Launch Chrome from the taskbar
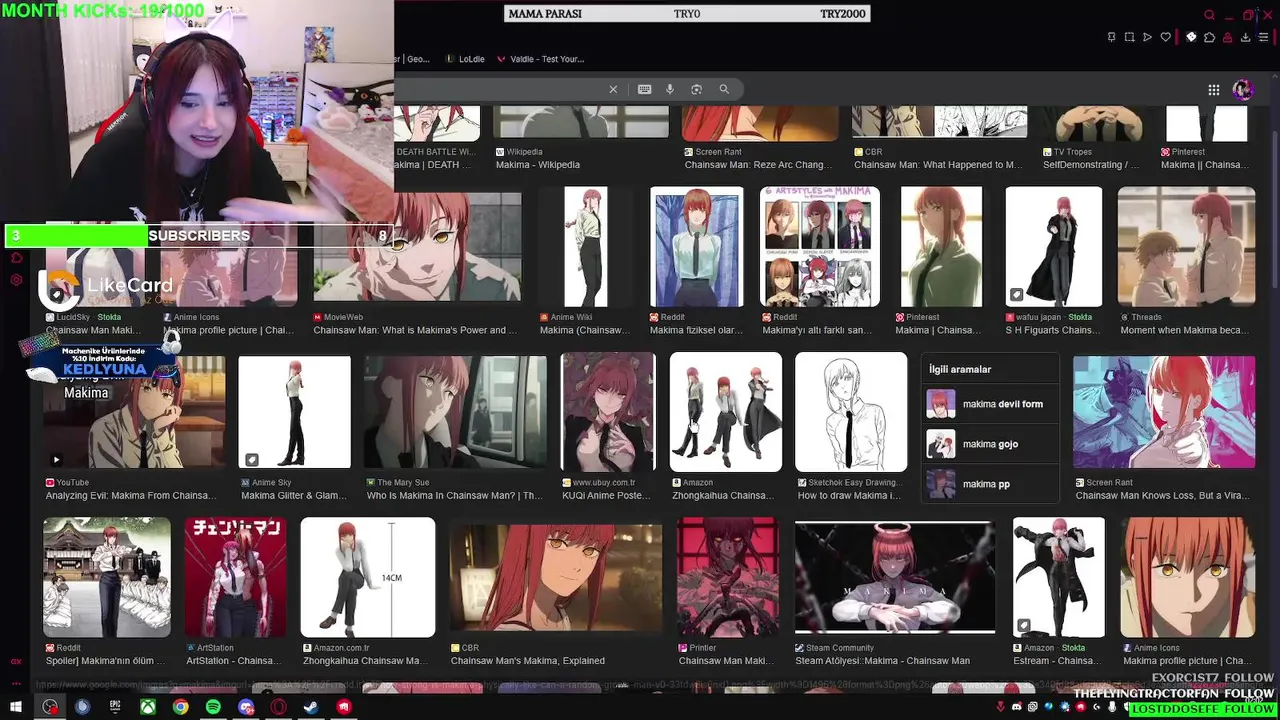The height and width of the screenshot is (720, 1280). pyautogui.click(x=180, y=707)
